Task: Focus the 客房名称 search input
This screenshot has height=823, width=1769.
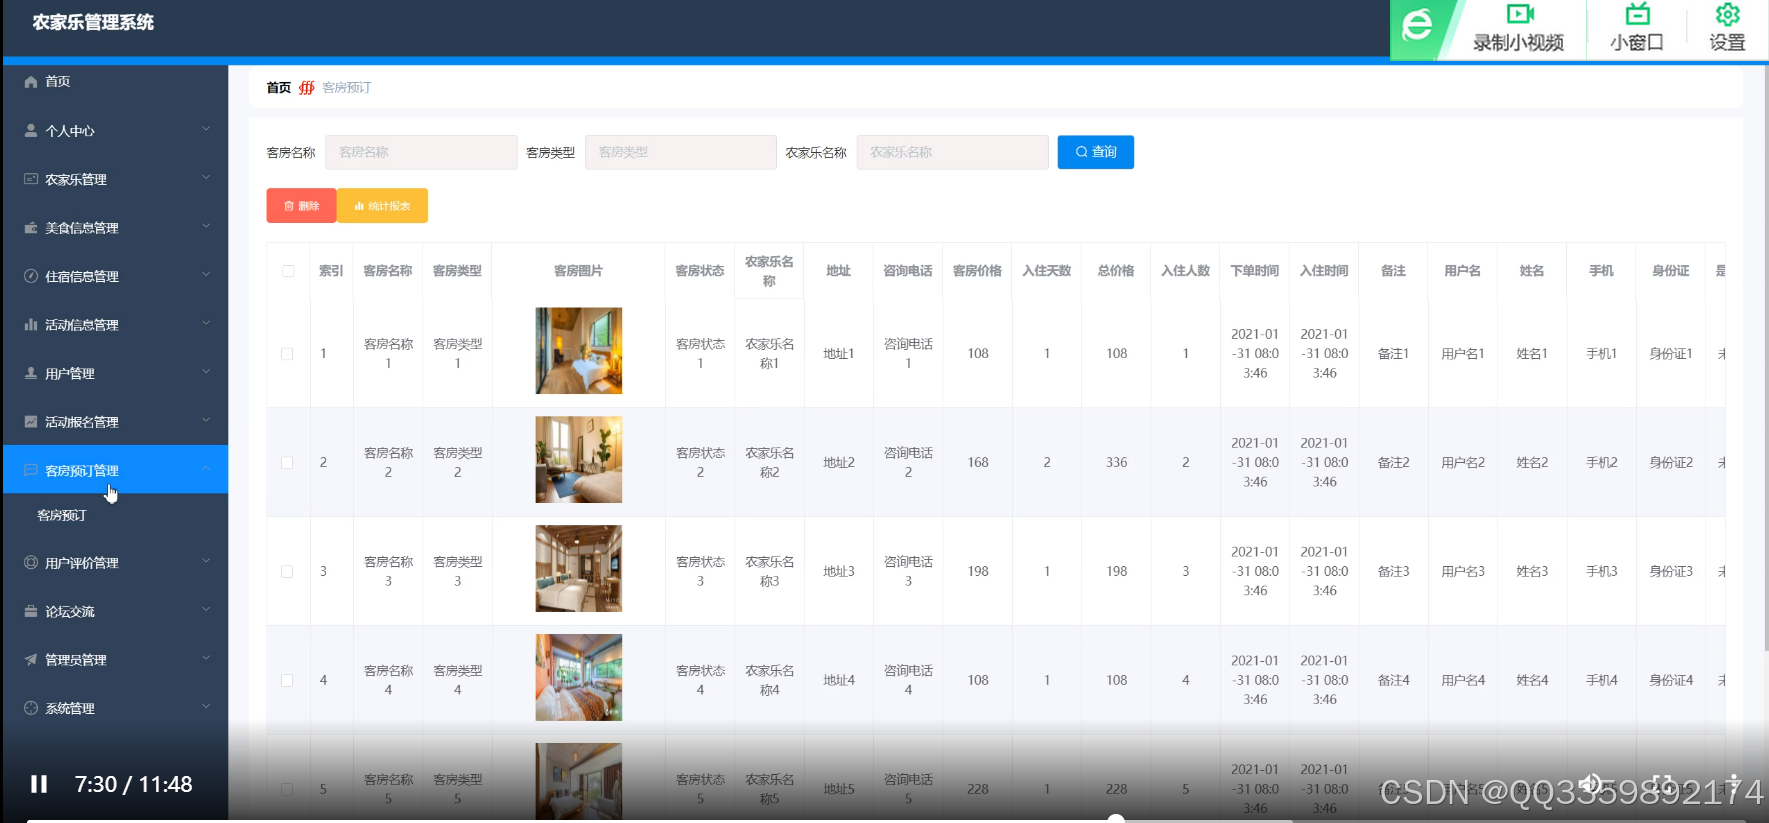Action: coord(421,152)
